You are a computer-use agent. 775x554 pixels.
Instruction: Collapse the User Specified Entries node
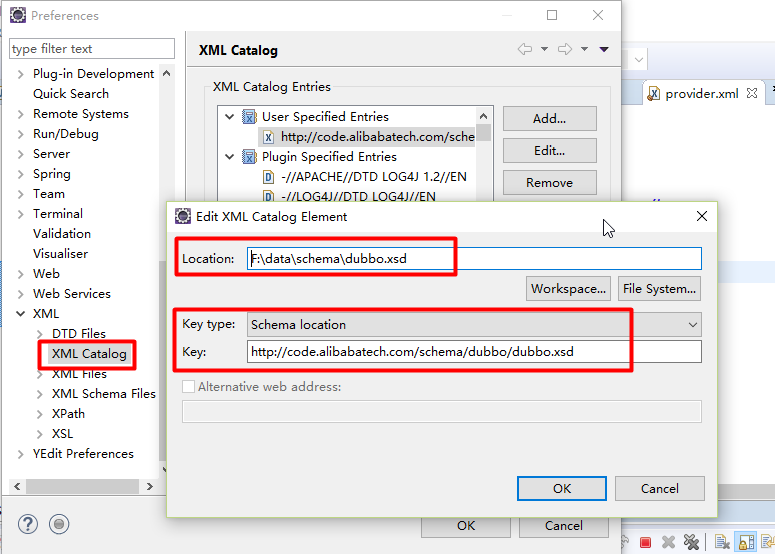pos(229,117)
